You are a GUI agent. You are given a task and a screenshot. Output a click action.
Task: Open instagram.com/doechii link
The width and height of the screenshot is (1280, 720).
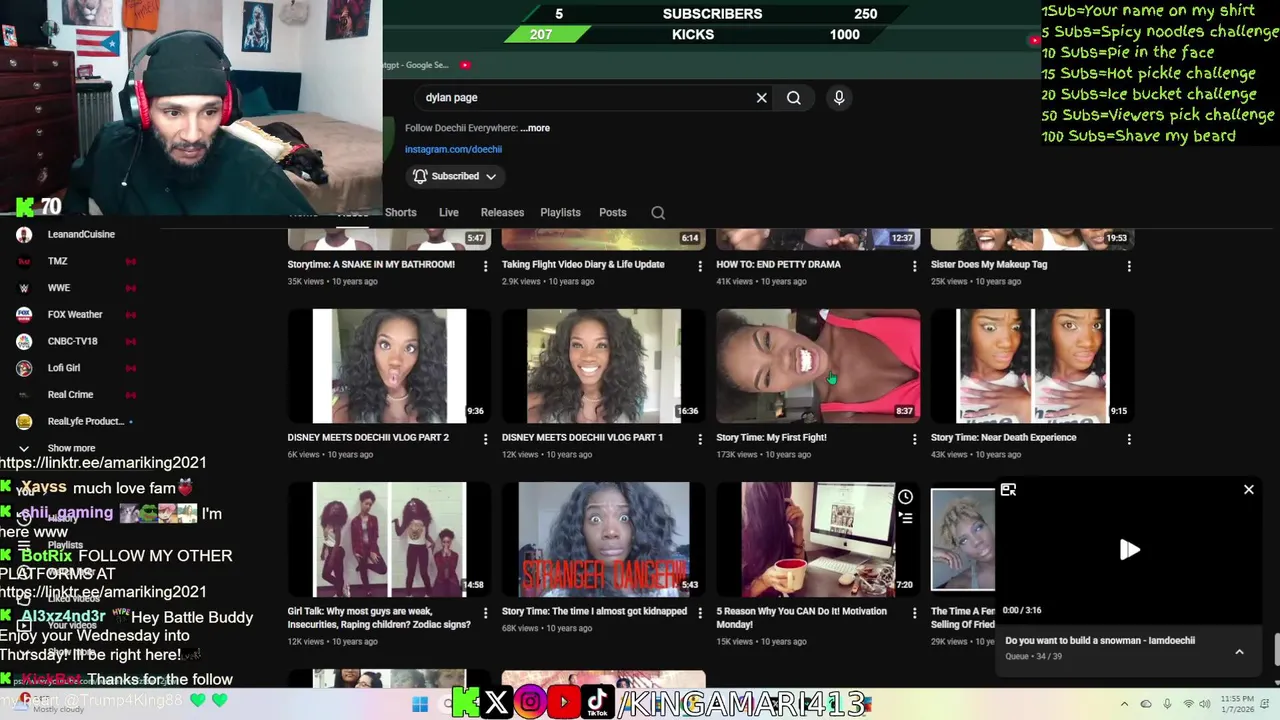[453, 149]
